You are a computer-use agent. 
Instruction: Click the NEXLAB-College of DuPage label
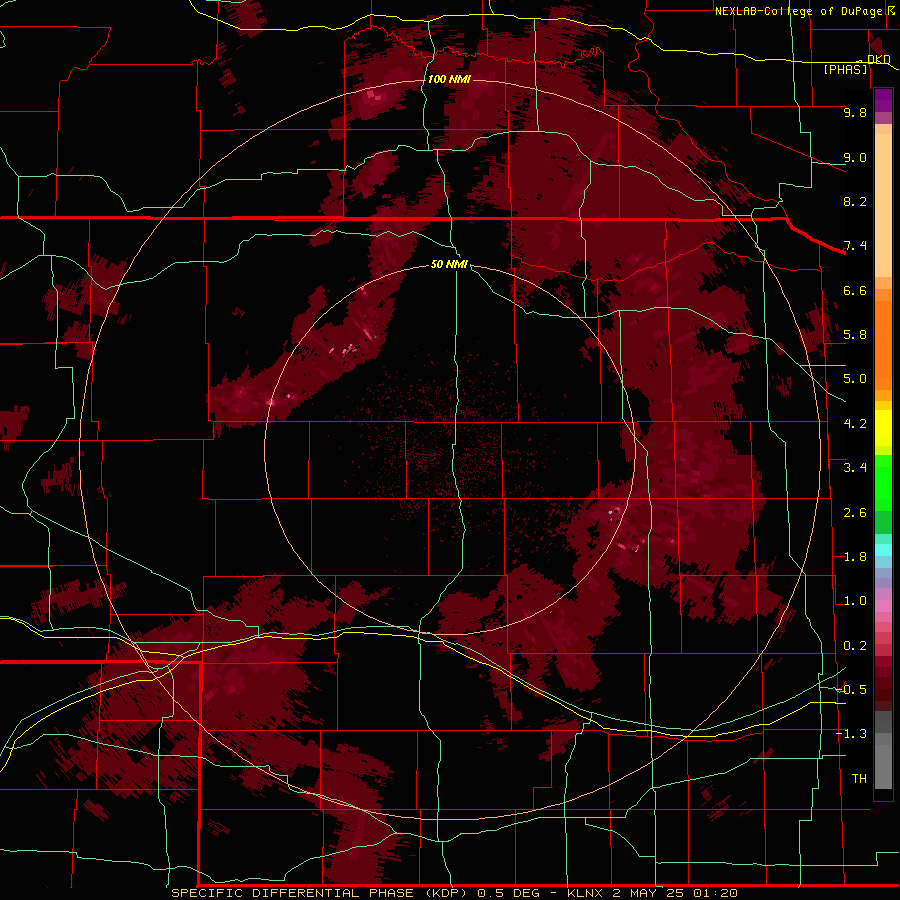798,11
